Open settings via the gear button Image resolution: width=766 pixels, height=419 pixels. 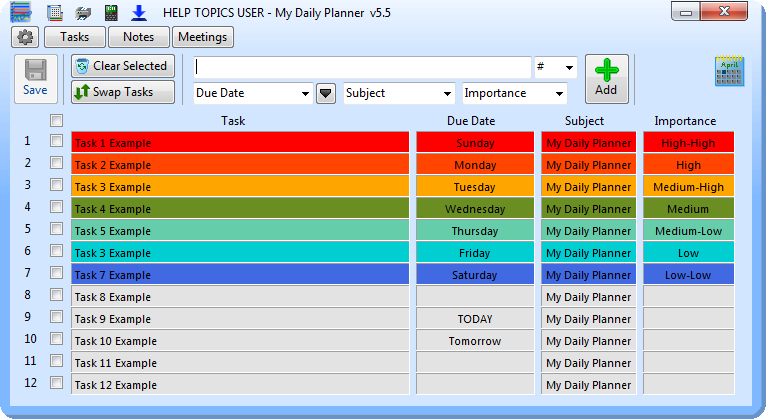point(25,37)
